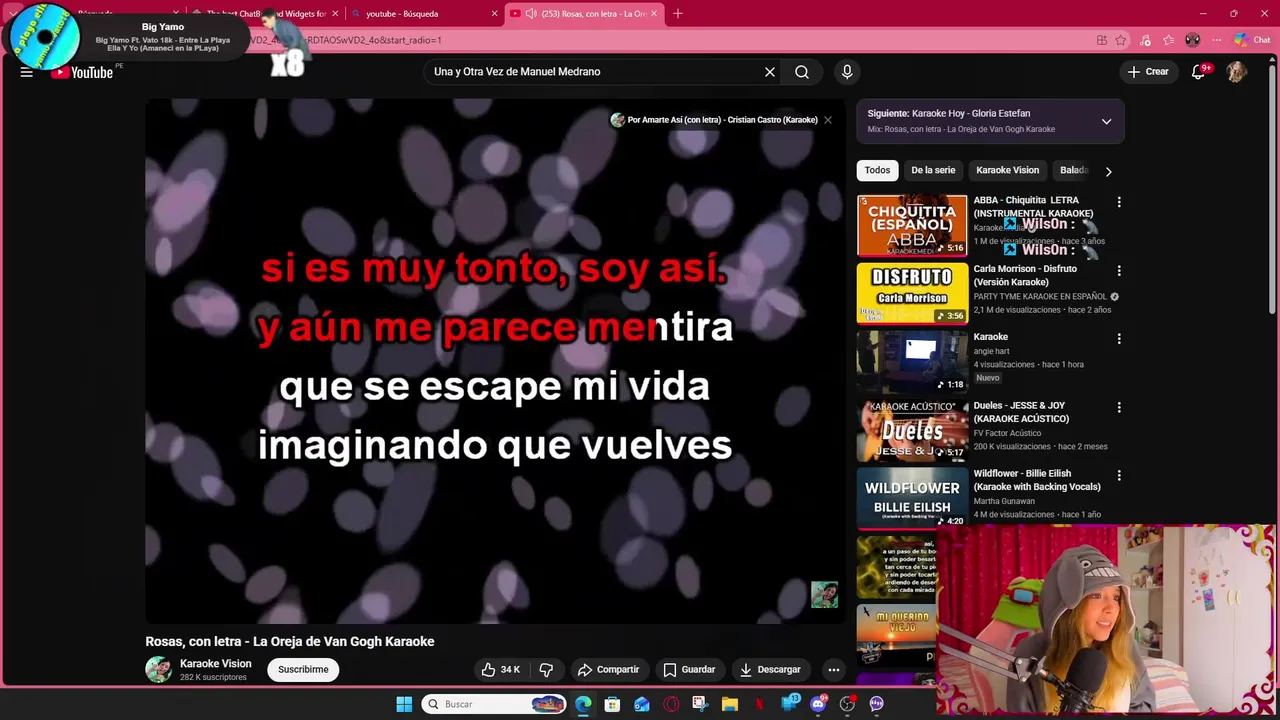
Task: Open menu for ABBA Chiquitita video
Action: tap(1119, 202)
